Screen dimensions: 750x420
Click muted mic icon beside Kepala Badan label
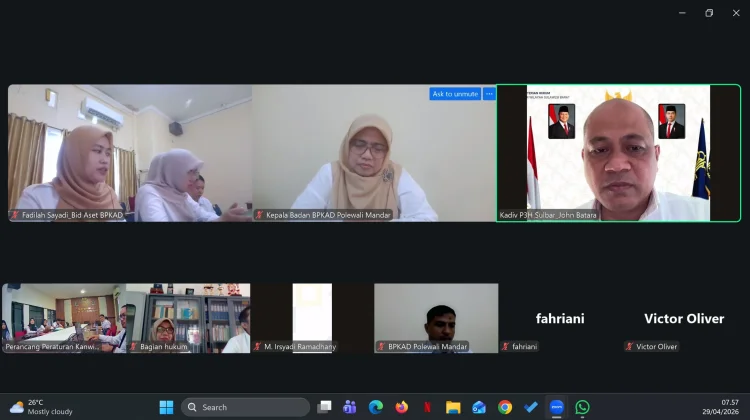pyautogui.click(x=259, y=215)
